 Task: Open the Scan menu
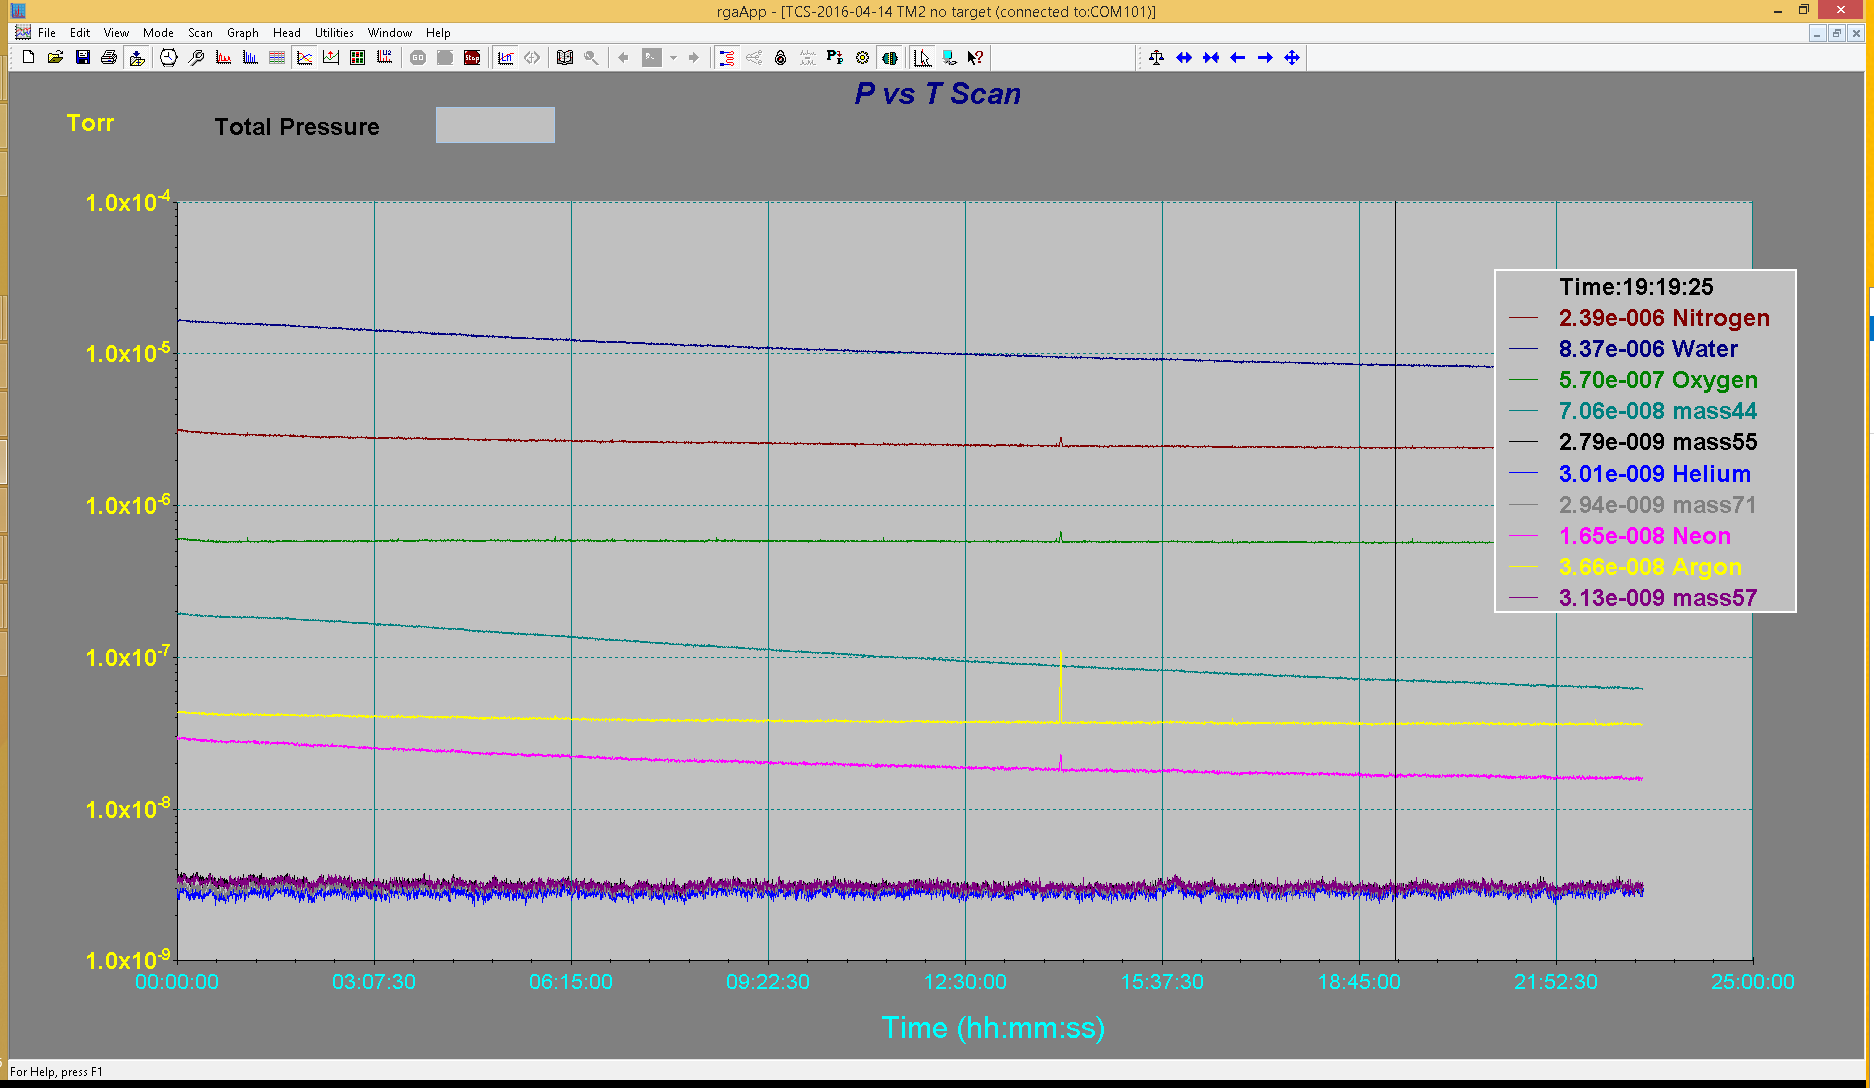pos(201,33)
